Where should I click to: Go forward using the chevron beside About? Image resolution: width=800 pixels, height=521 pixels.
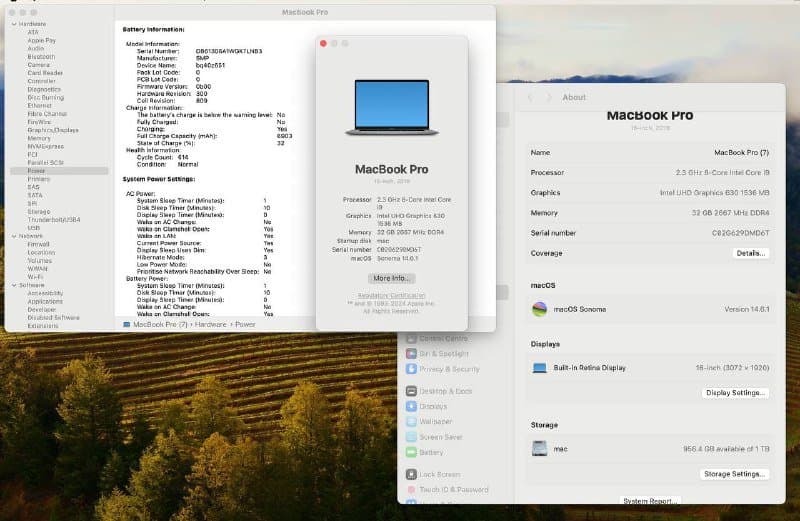[x=549, y=97]
